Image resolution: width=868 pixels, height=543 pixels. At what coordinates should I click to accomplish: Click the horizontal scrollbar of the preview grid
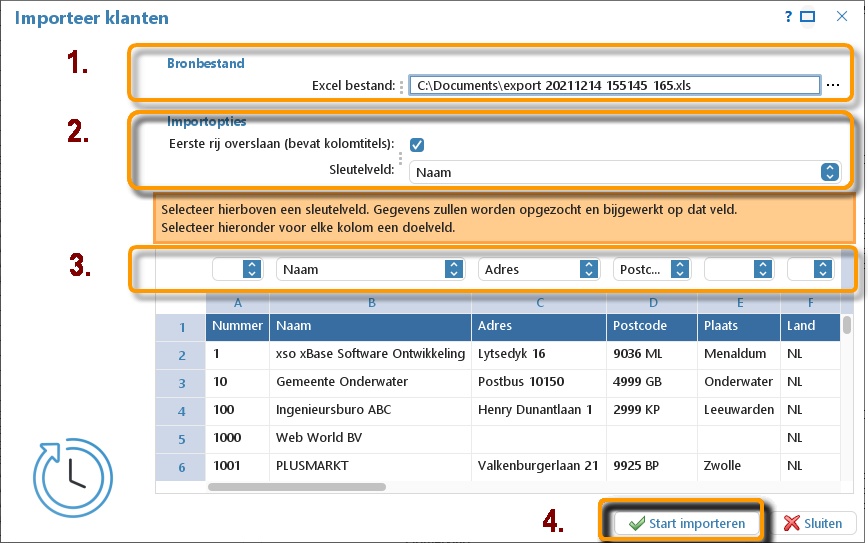pyautogui.click(x=297, y=487)
